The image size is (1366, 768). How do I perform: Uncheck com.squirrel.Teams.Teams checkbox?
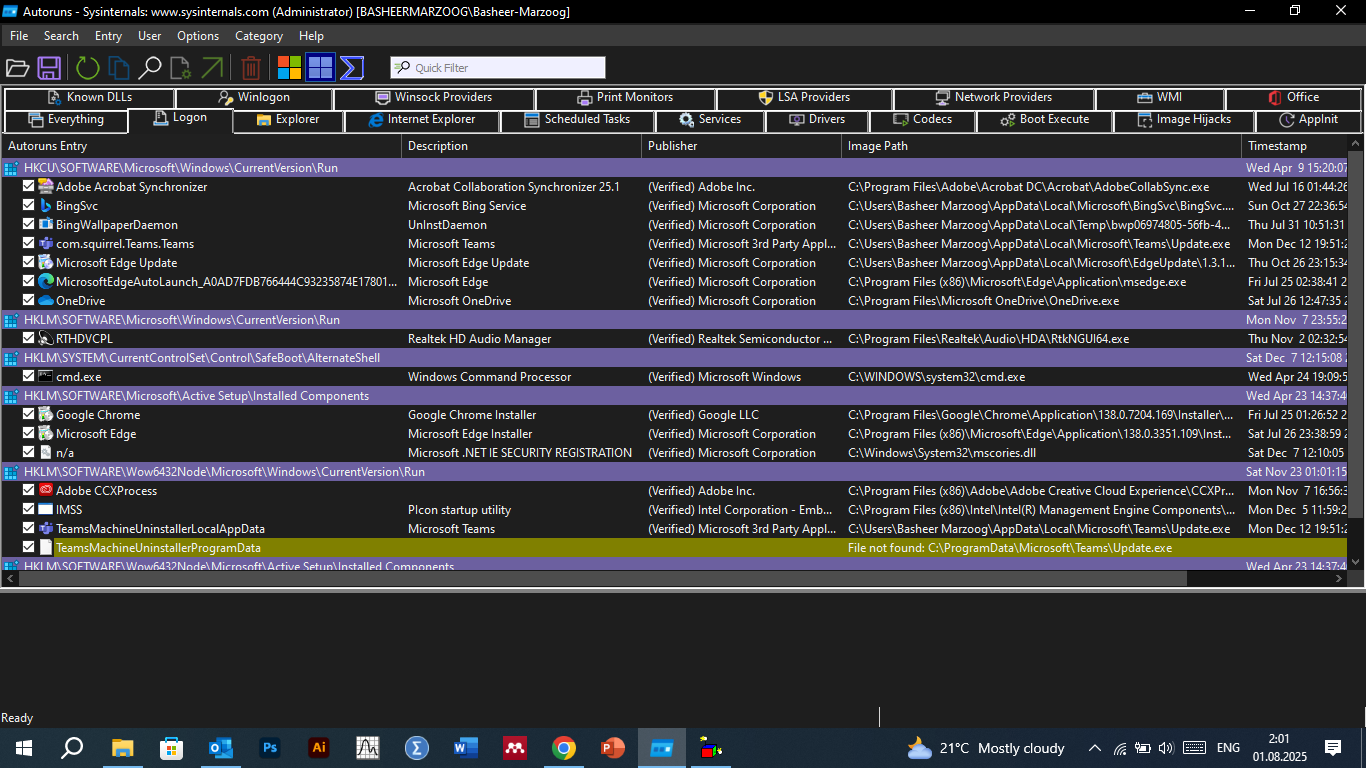(x=29, y=244)
